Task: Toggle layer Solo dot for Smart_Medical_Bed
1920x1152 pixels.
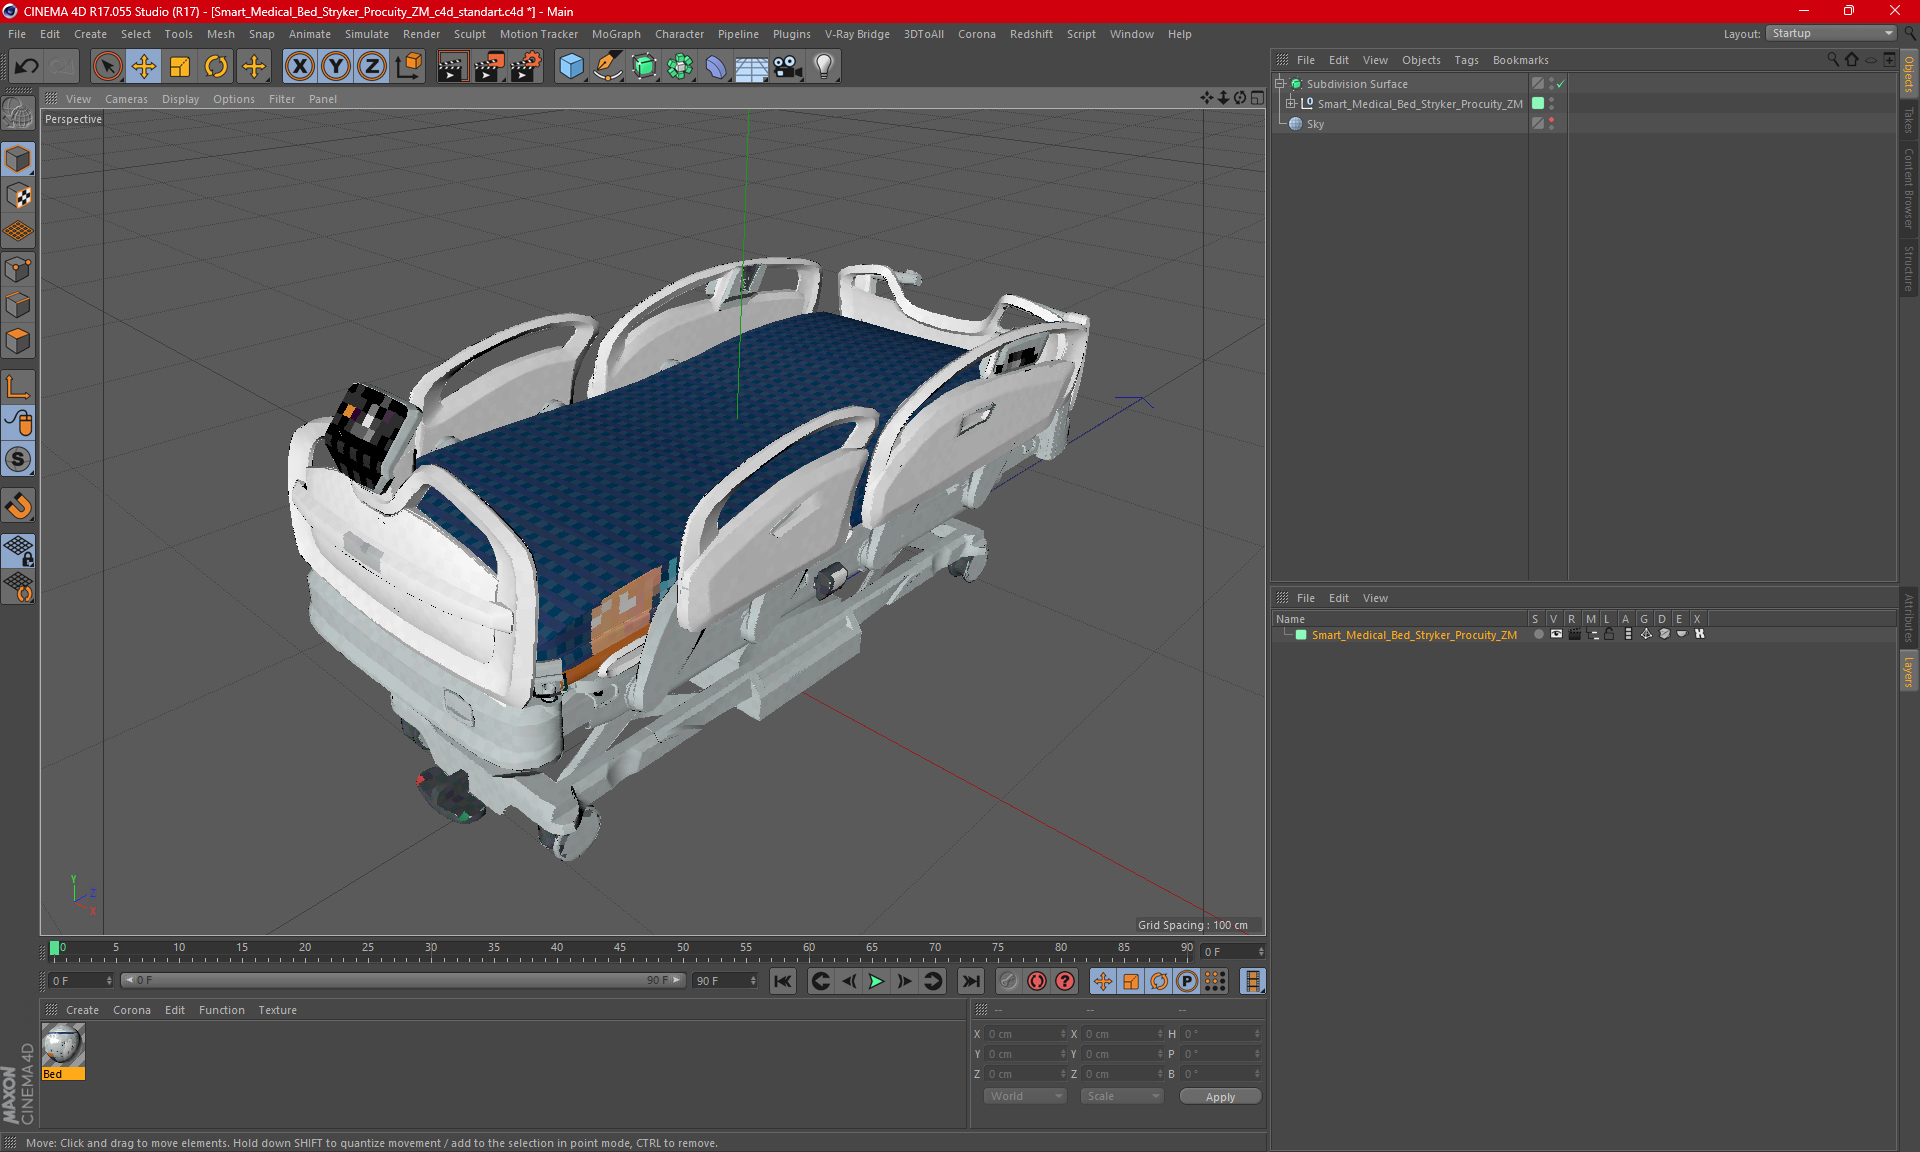Action: click(x=1538, y=634)
